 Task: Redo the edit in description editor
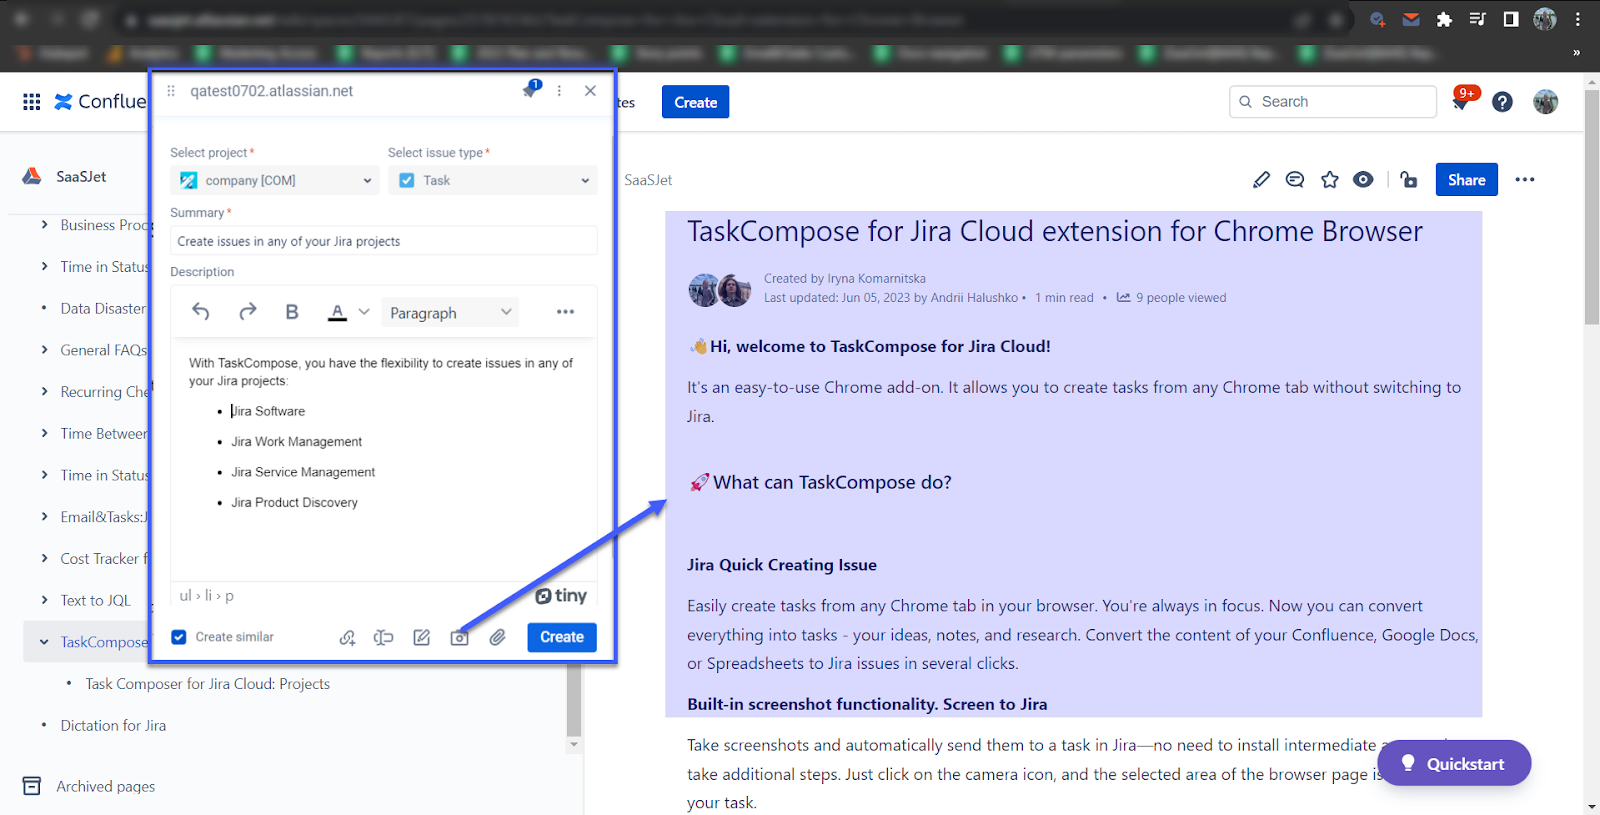pos(247,312)
